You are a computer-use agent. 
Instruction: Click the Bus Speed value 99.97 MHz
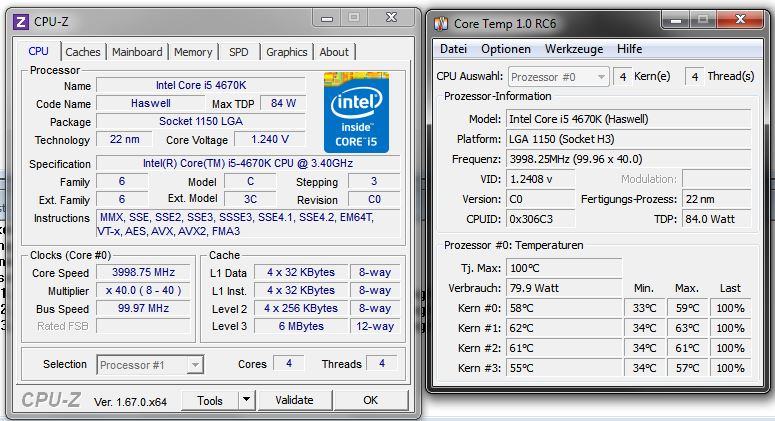pyautogui.click(x=143, y=308)
